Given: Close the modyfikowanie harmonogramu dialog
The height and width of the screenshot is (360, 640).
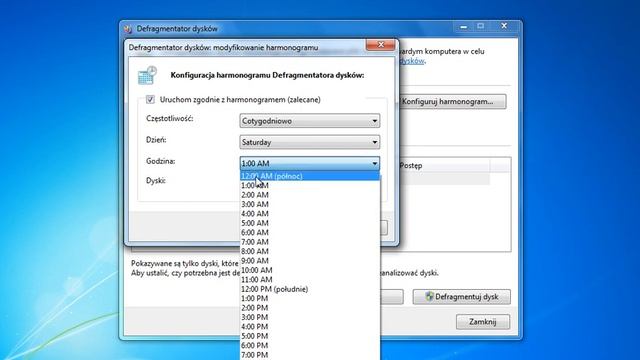Looking at the screenshot, I should 380,44.
